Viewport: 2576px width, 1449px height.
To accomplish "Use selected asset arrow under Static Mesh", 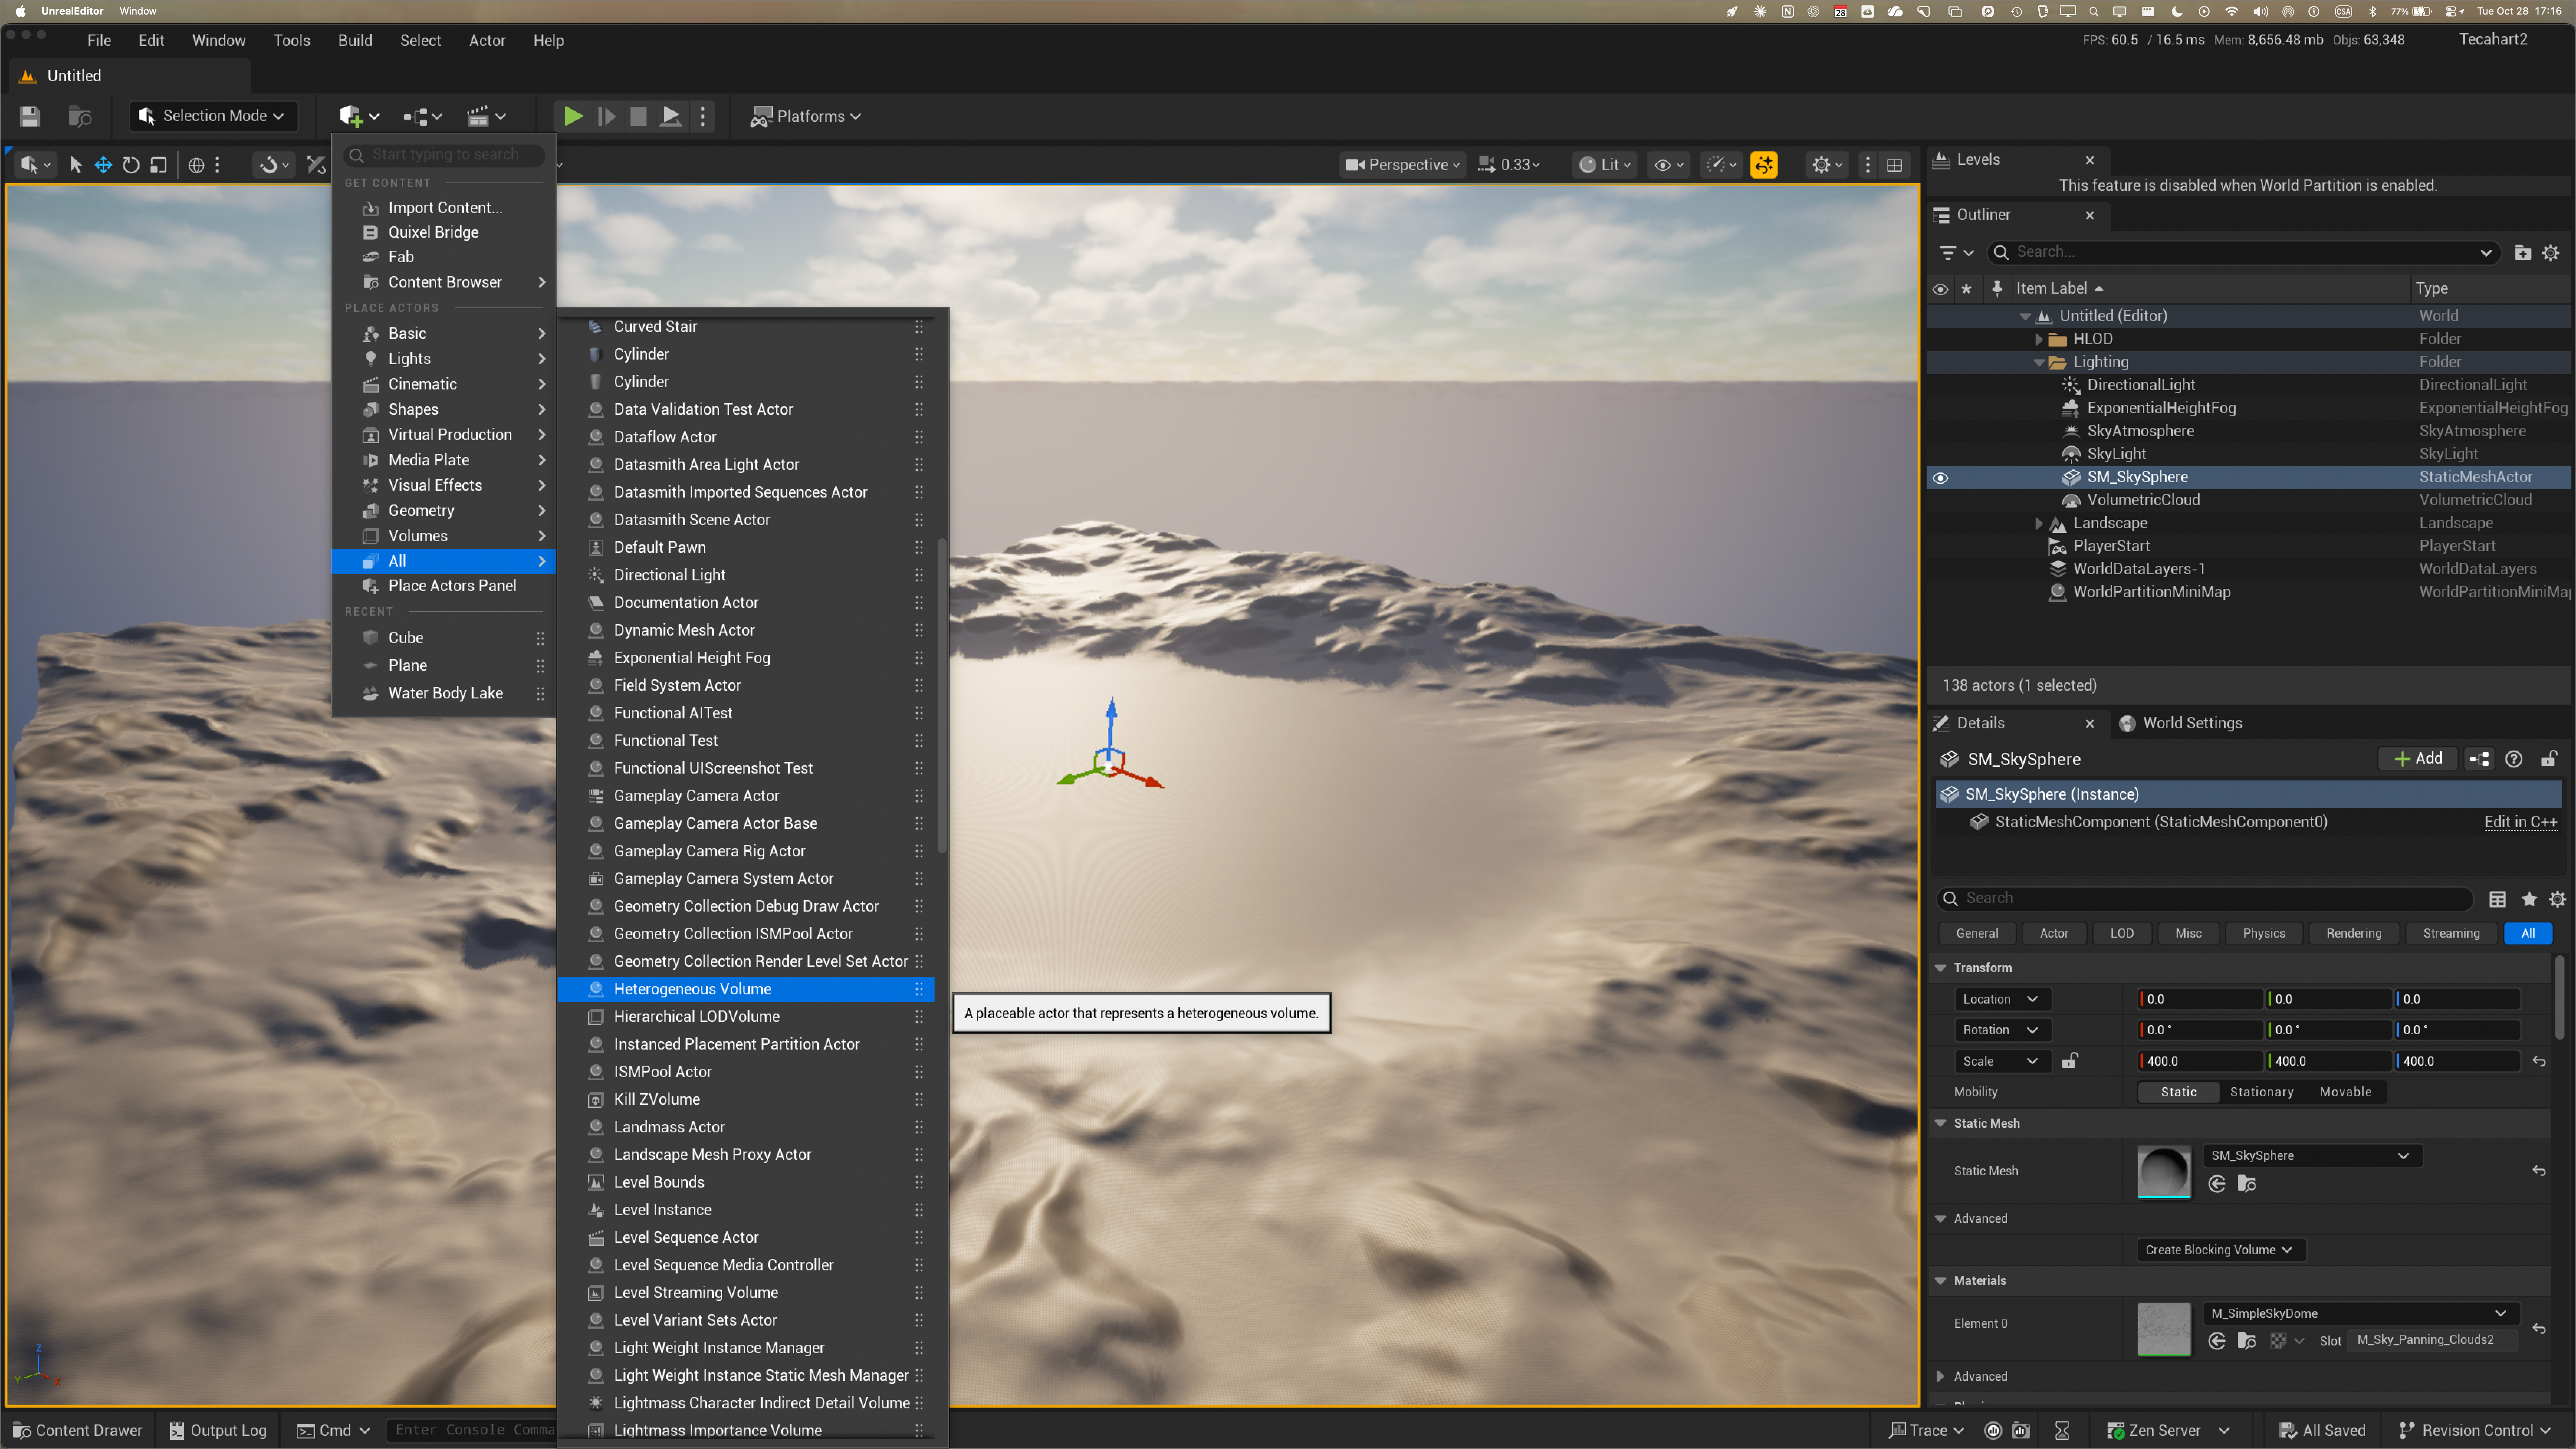I will click(x=2217, y=1184).
